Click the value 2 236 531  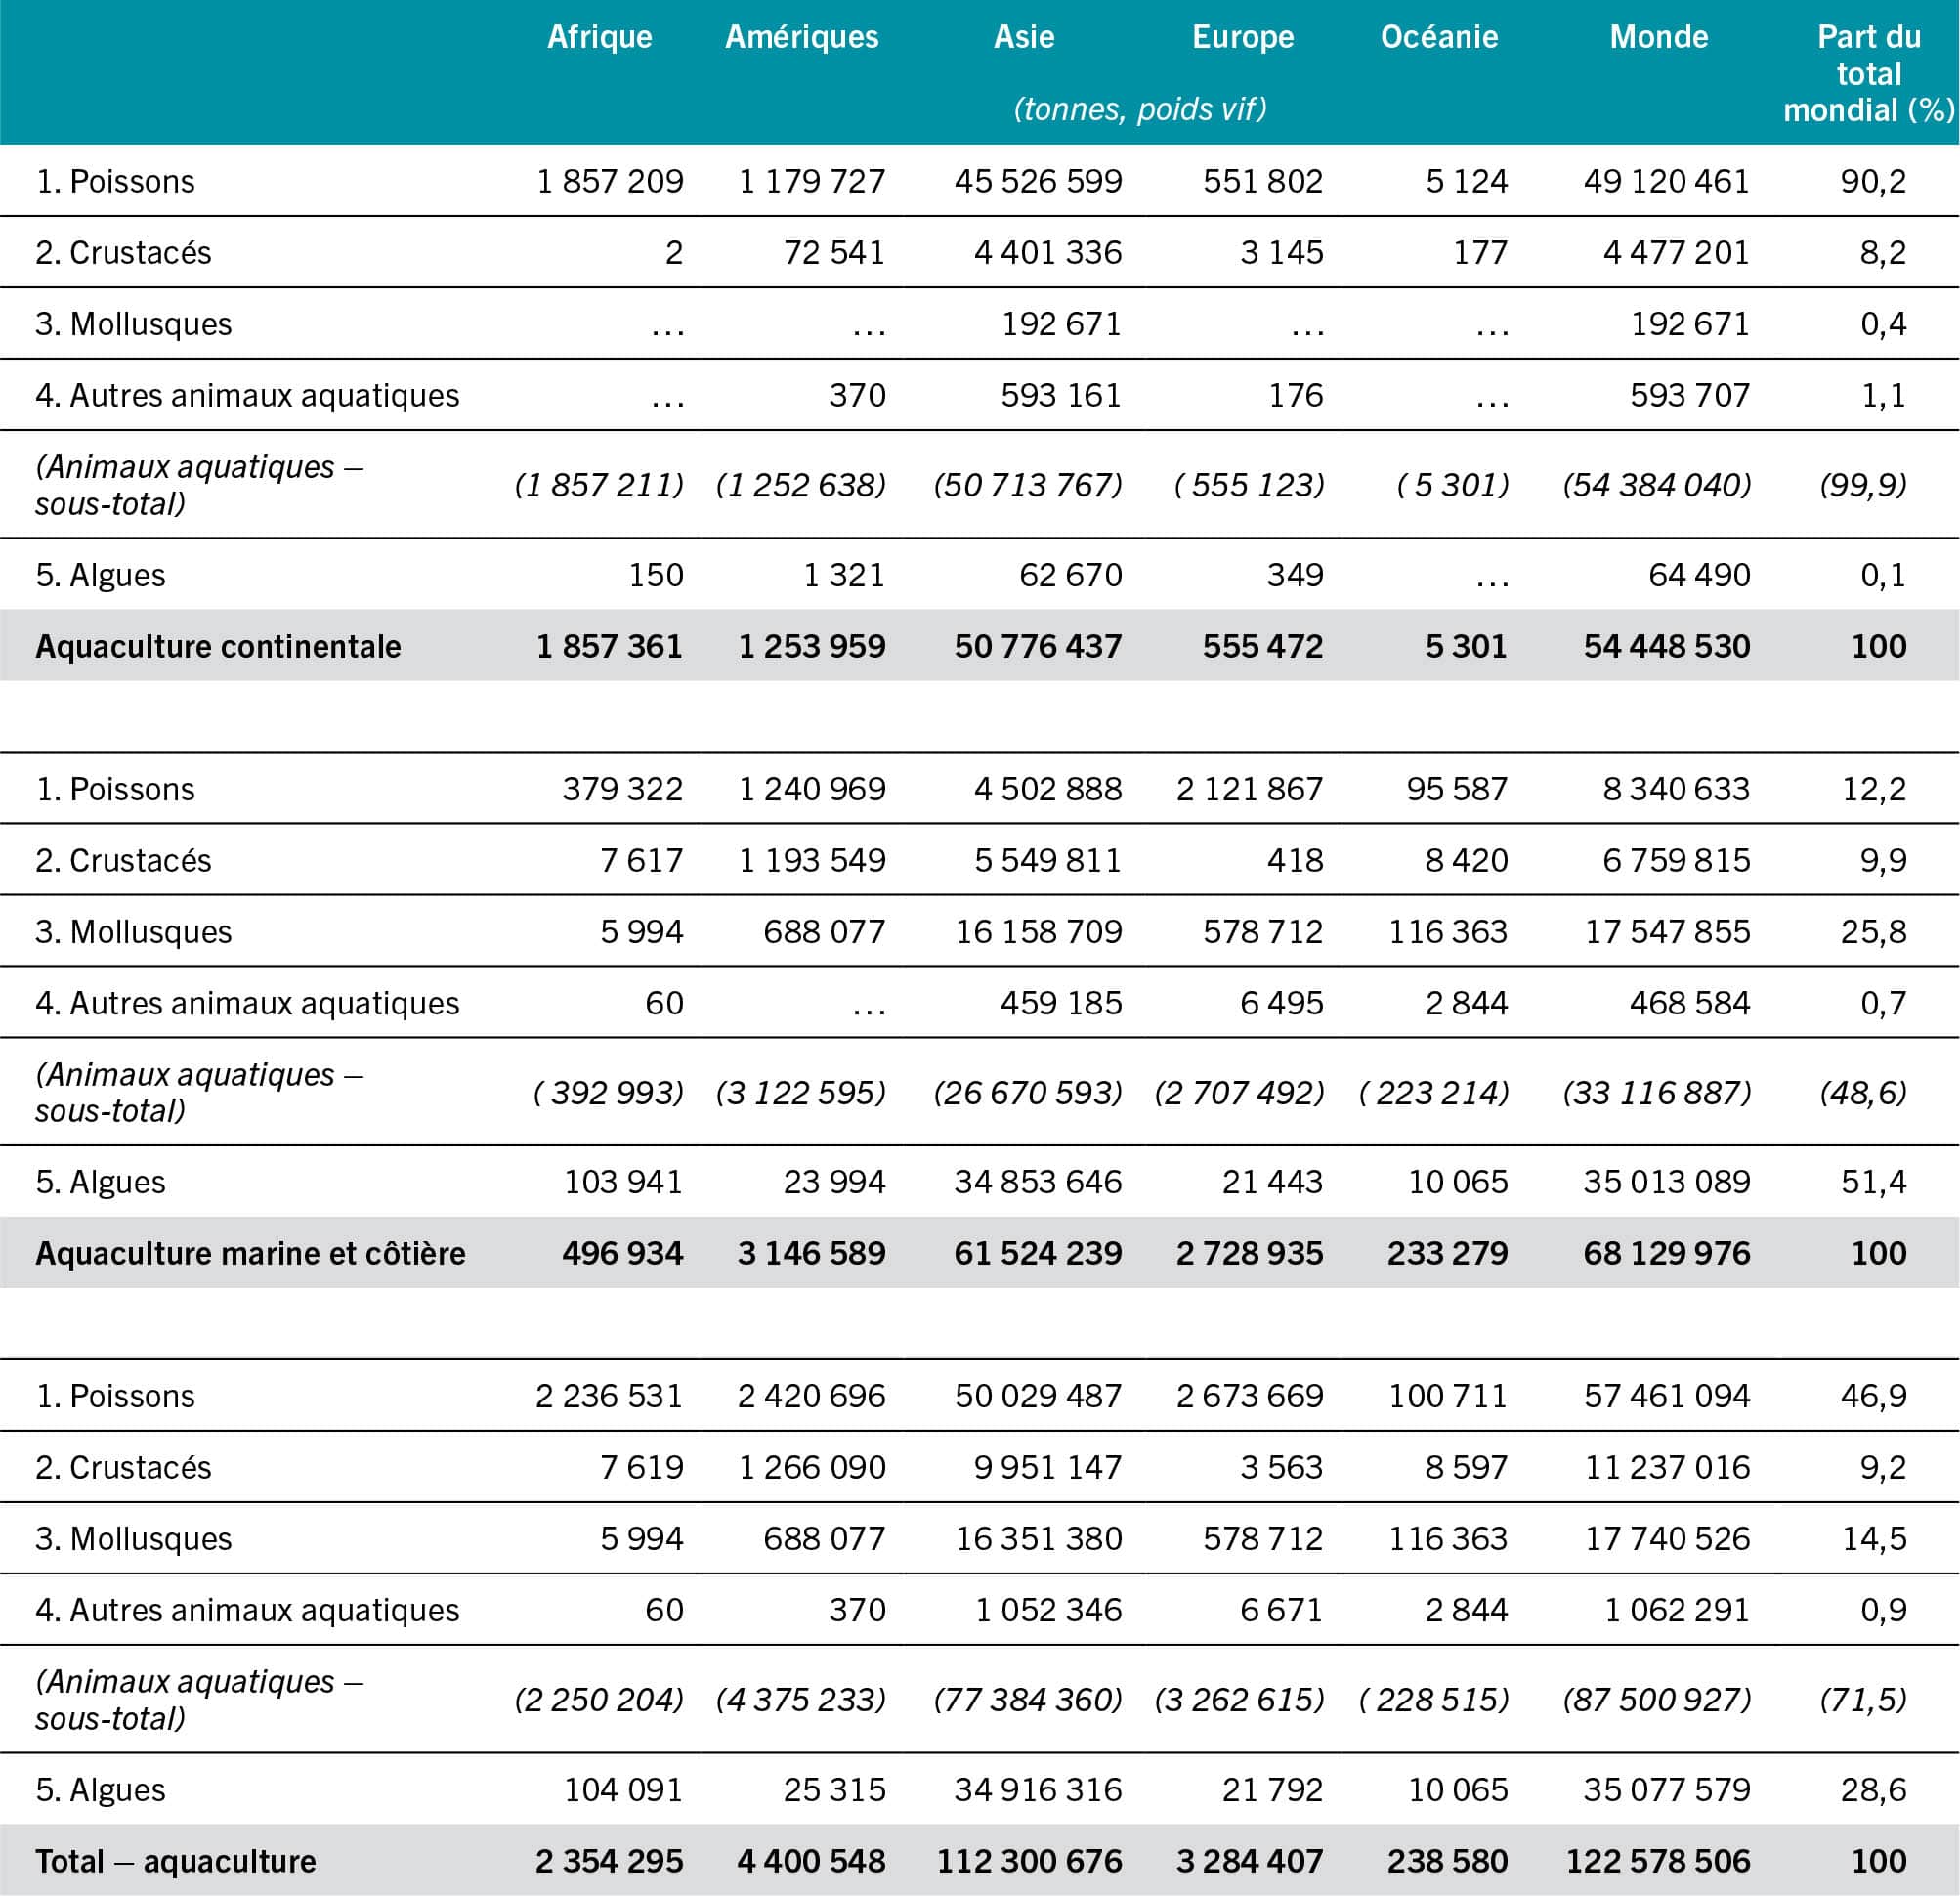coord(609,1396)
